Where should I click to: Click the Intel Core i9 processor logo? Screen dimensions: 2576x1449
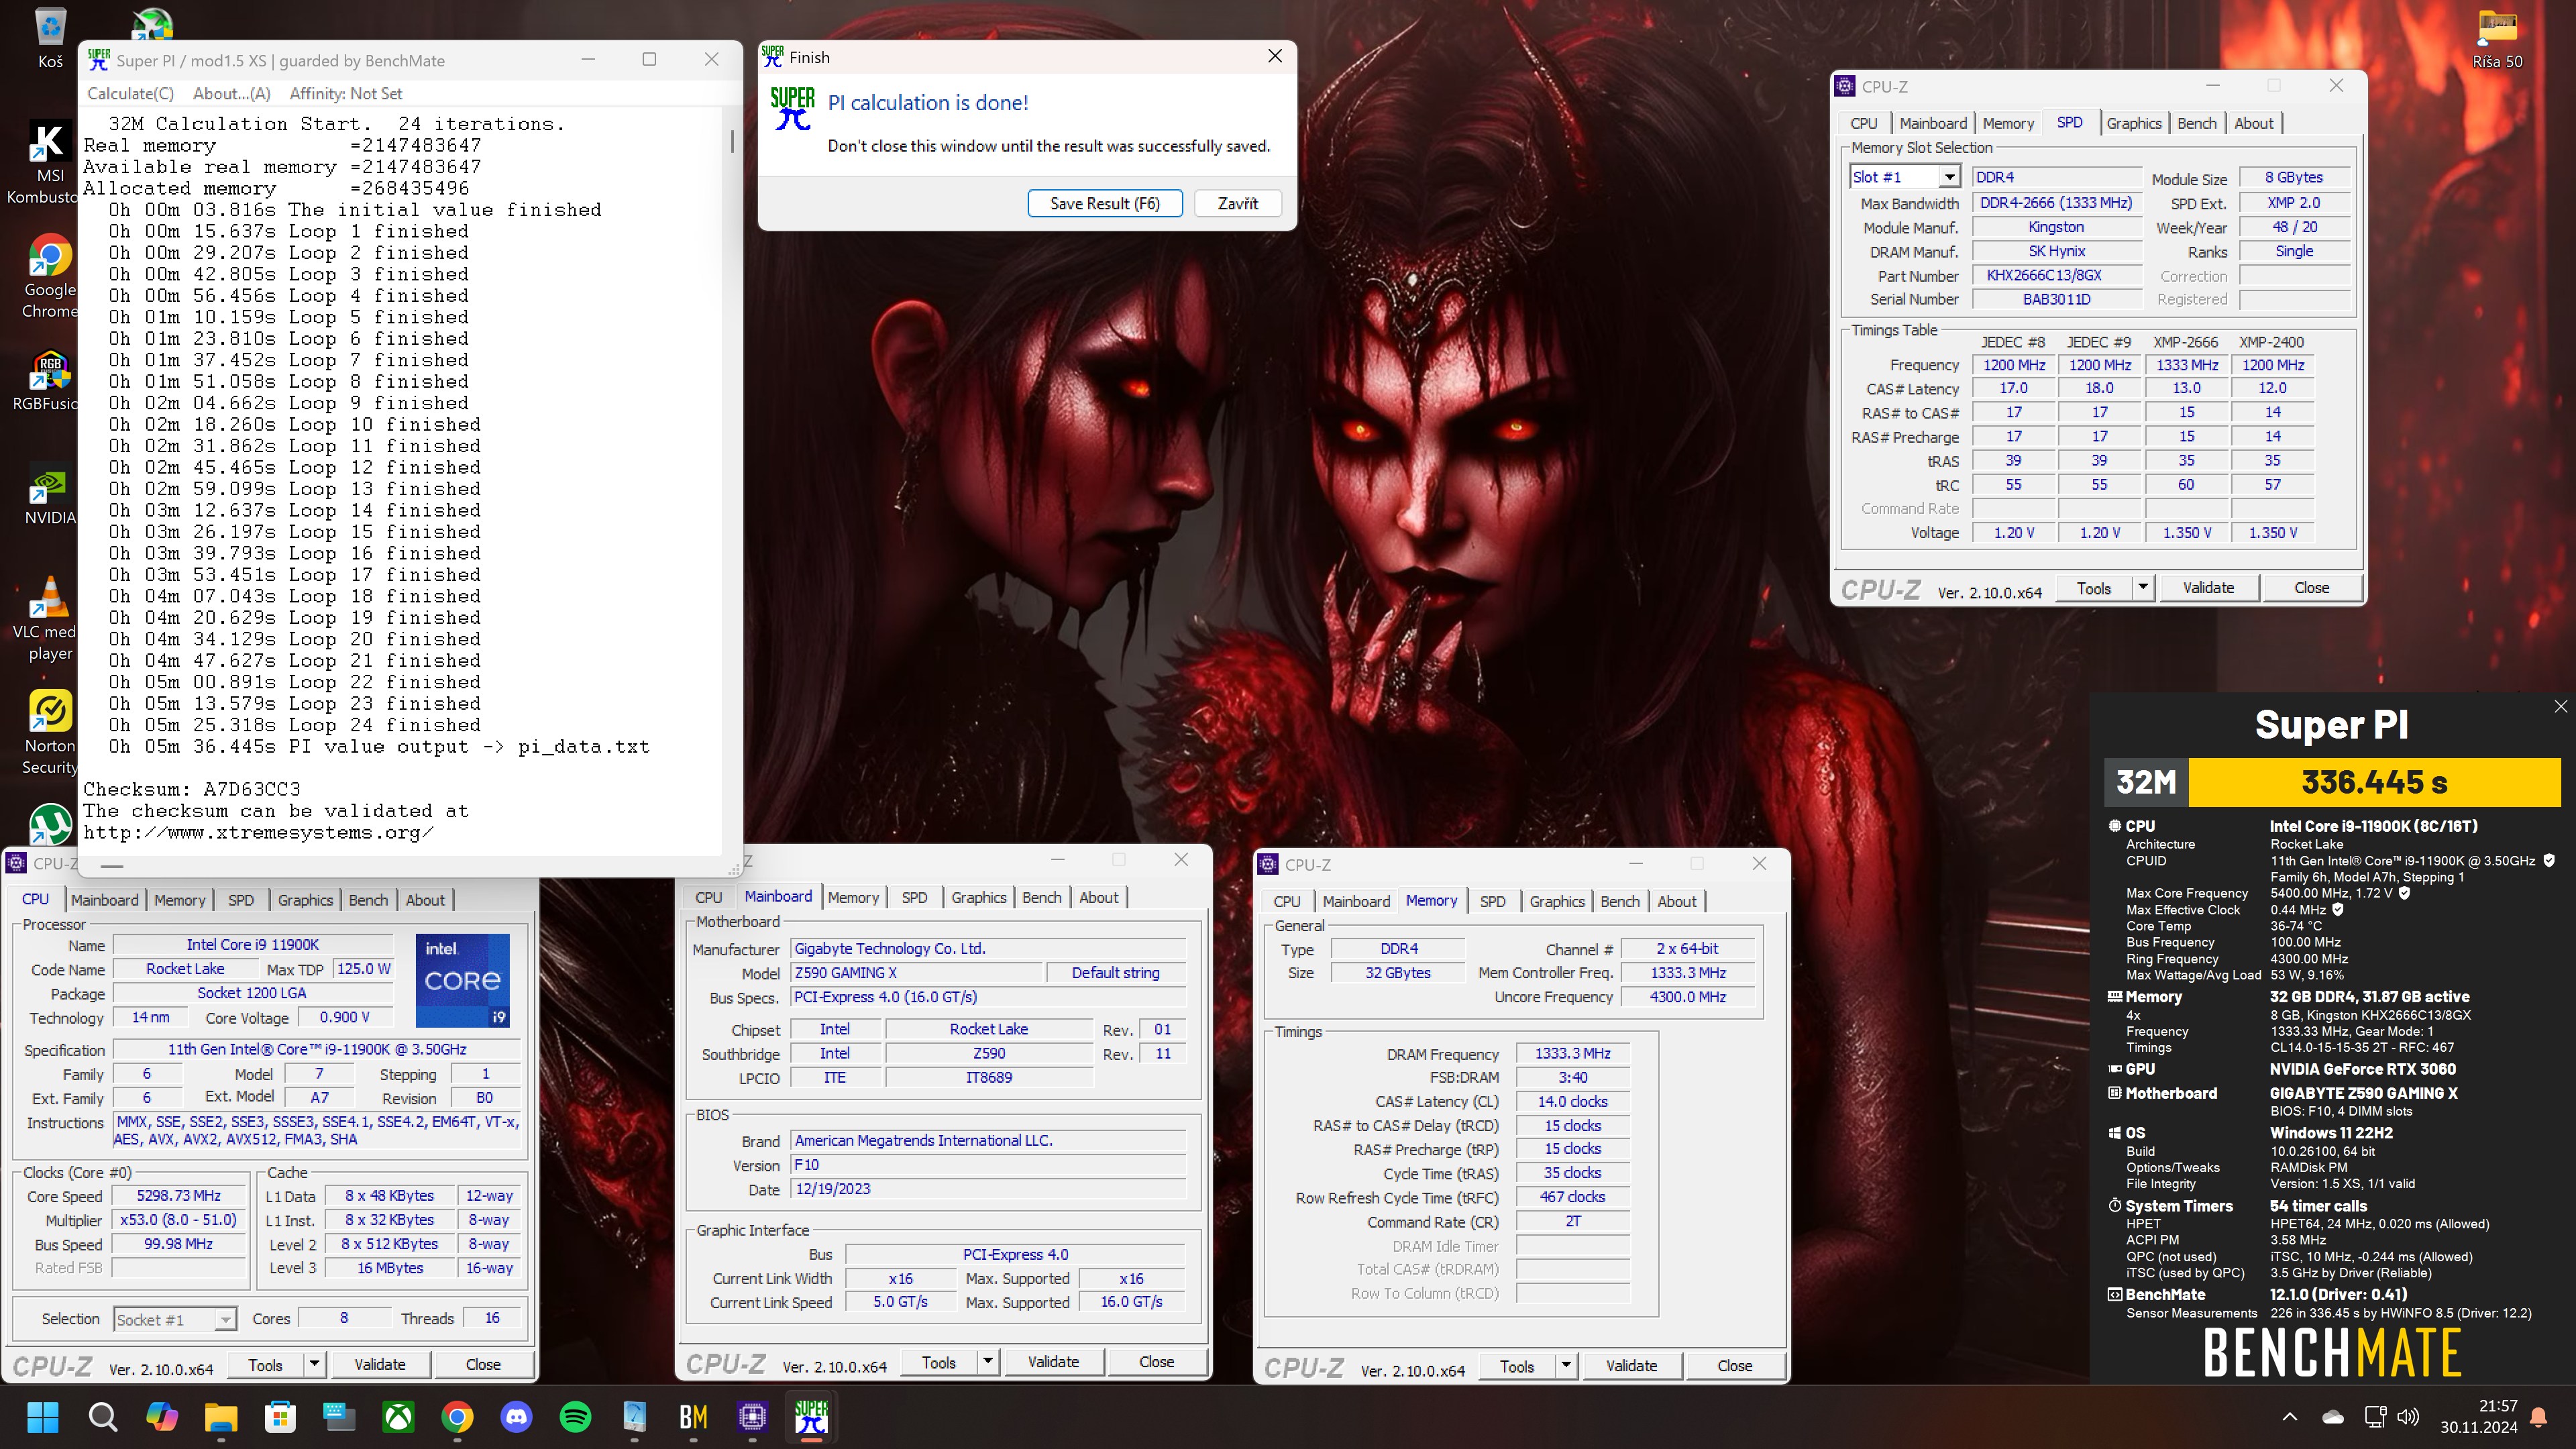pyautogui.click(x=462, y=980)
